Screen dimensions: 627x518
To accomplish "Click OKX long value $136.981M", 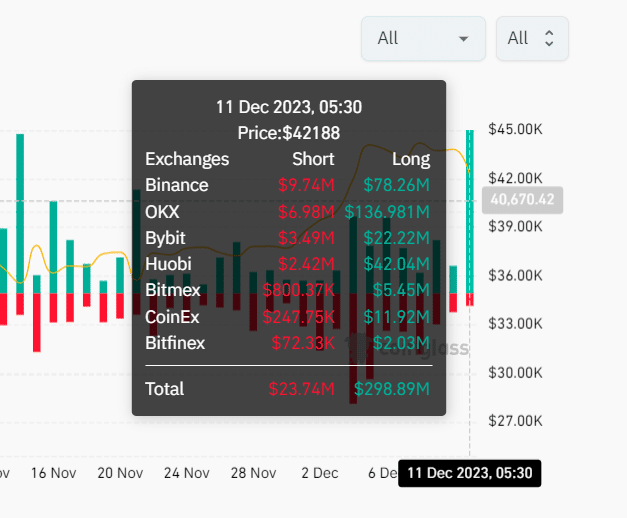I will [x=387, y=212].
